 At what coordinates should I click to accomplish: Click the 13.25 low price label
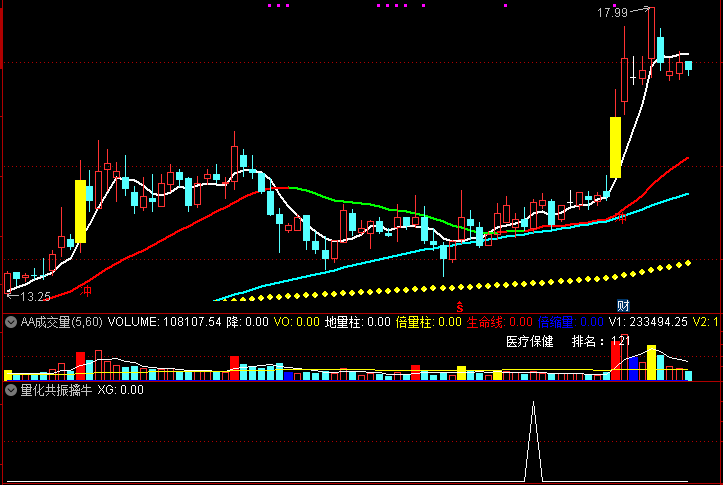pos(35,297)
